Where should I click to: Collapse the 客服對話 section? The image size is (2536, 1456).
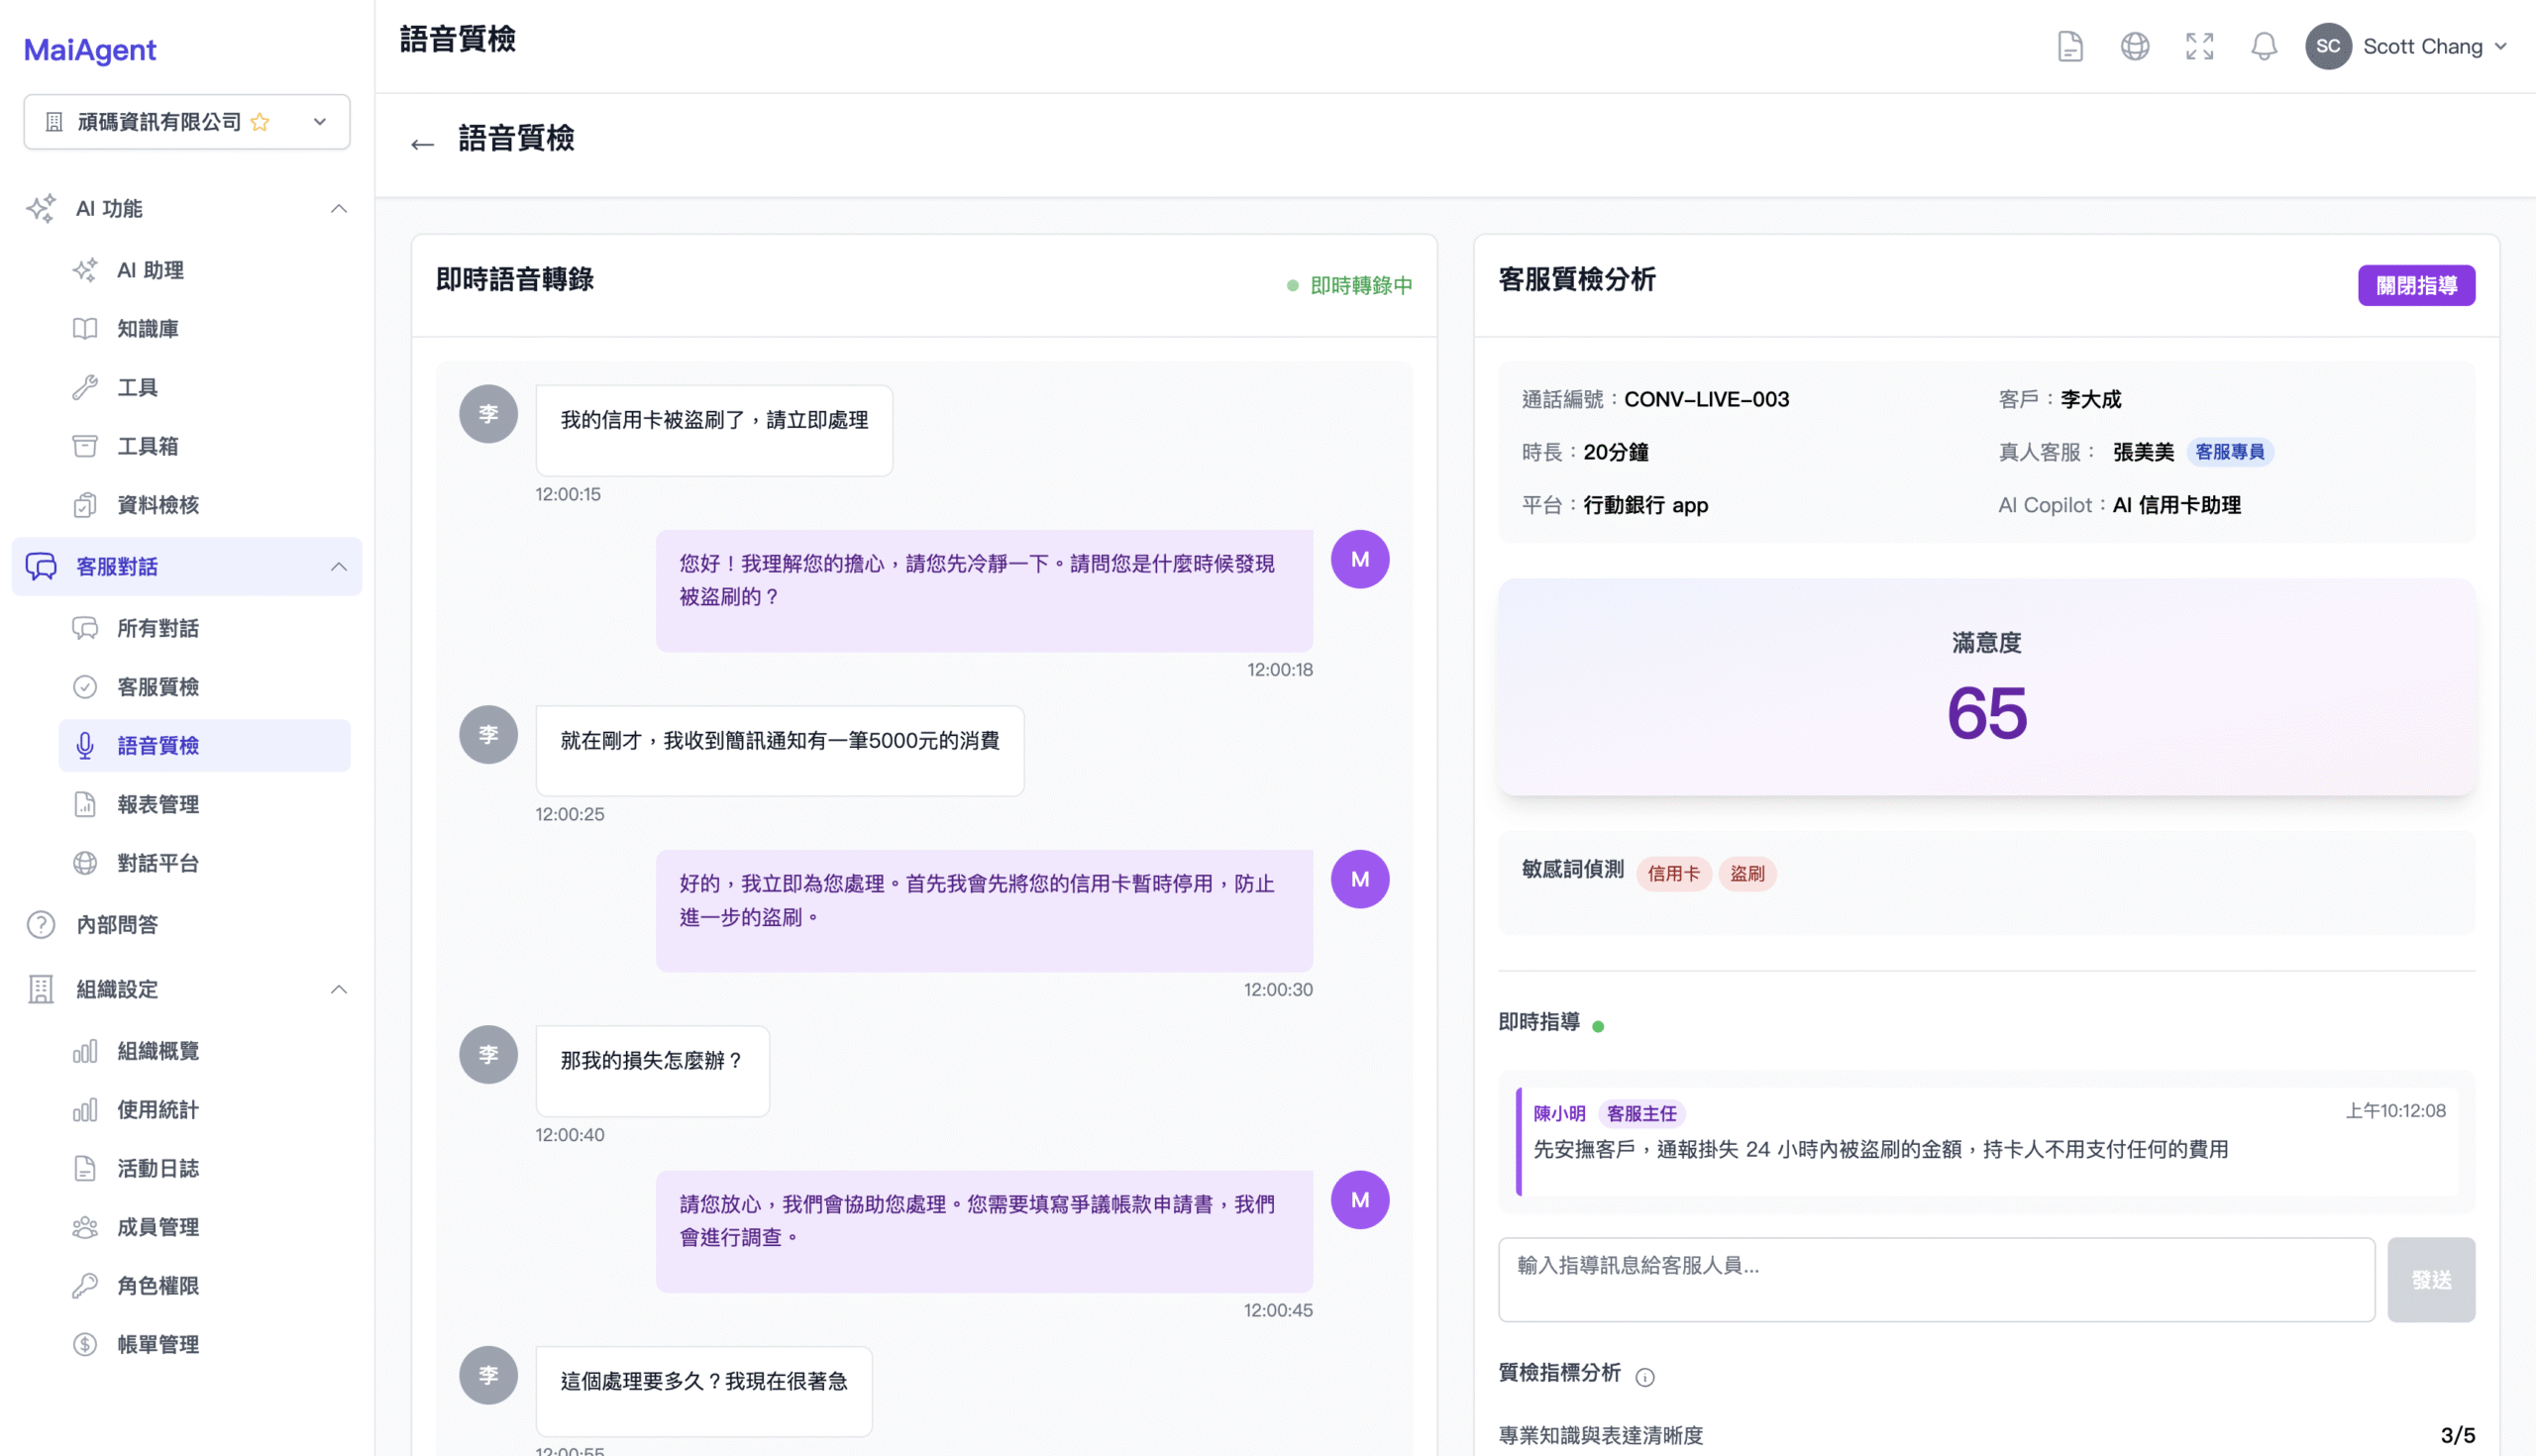pyautogui.click(x=339, y=566)
